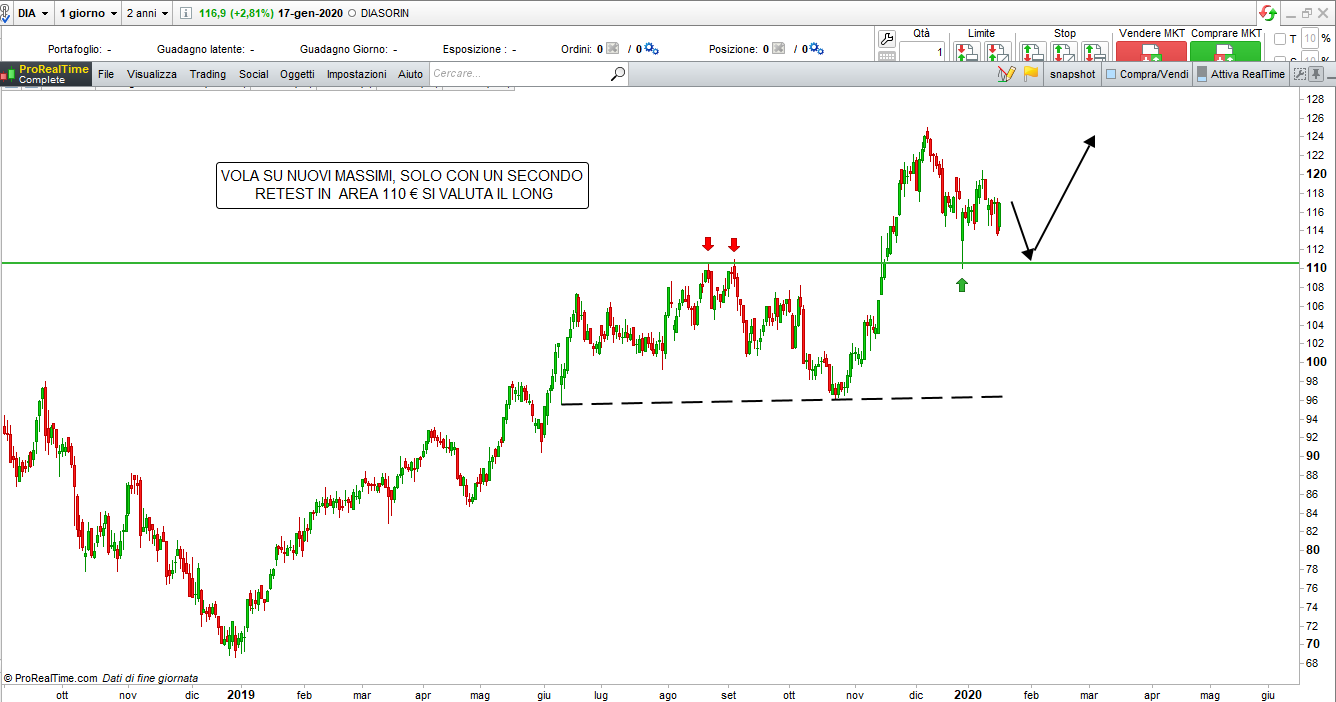
Task: Open the Oggetti menu
Action: tap(297, 74)
